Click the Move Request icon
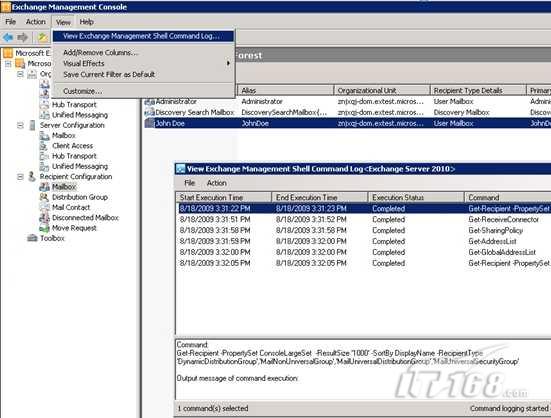This screenshot has width=551, height=418. (x=44, y=228)
